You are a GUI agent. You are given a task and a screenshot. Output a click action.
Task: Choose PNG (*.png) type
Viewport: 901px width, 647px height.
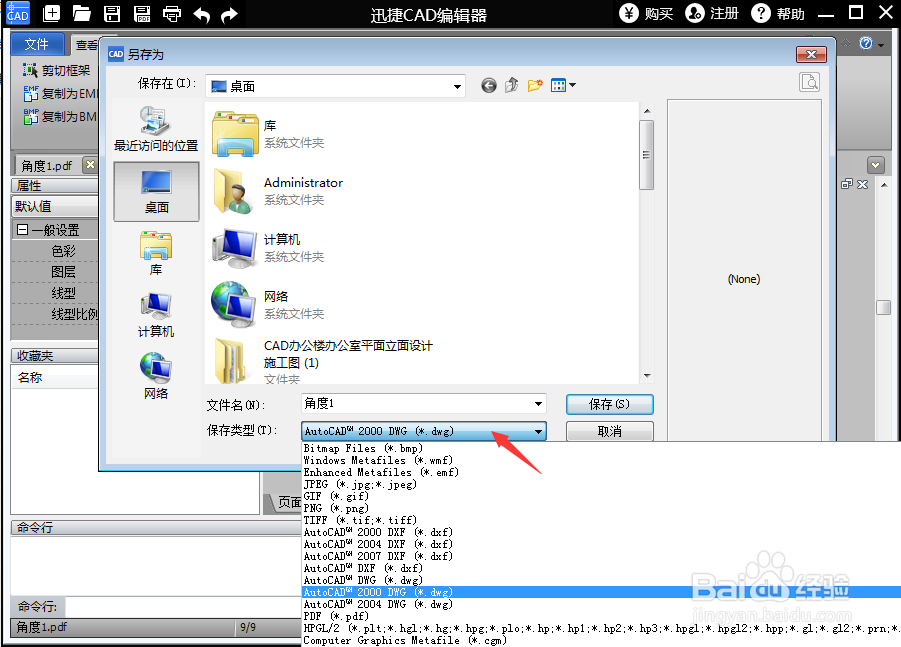pos(336,509)
